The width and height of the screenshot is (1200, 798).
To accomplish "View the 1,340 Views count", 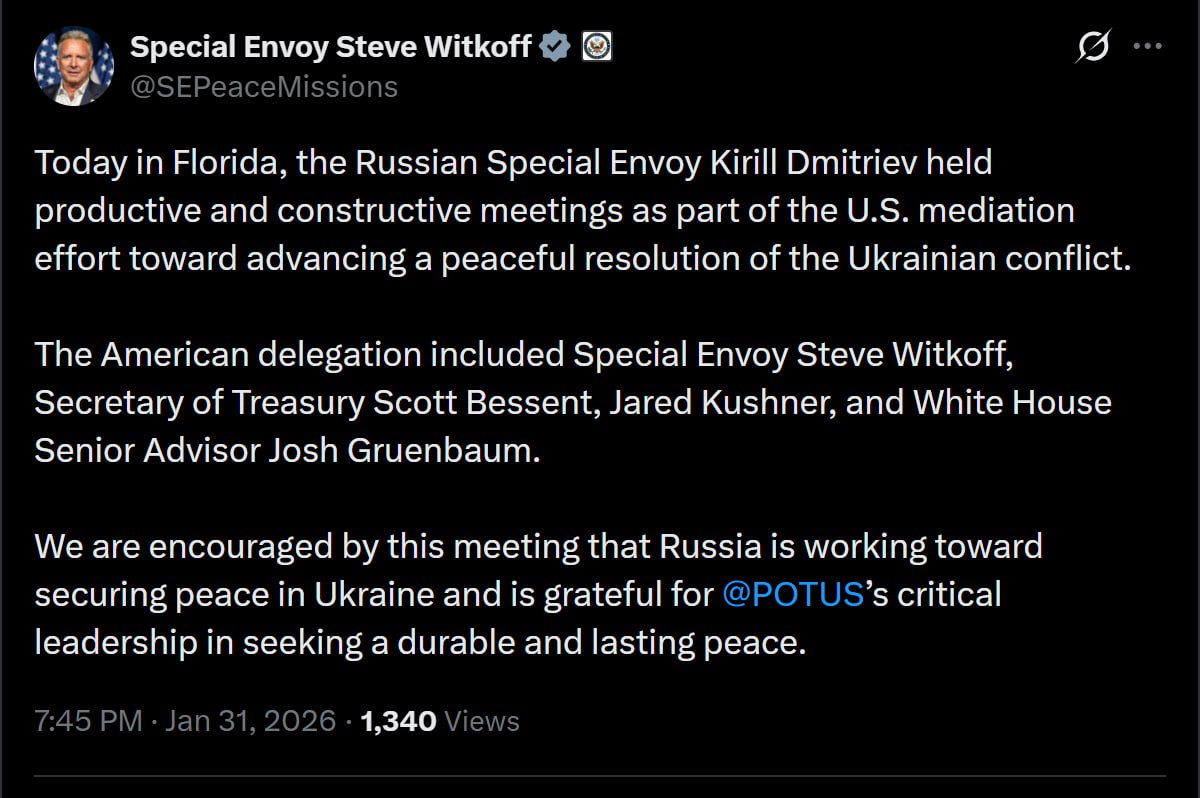I will pos(440,721).
